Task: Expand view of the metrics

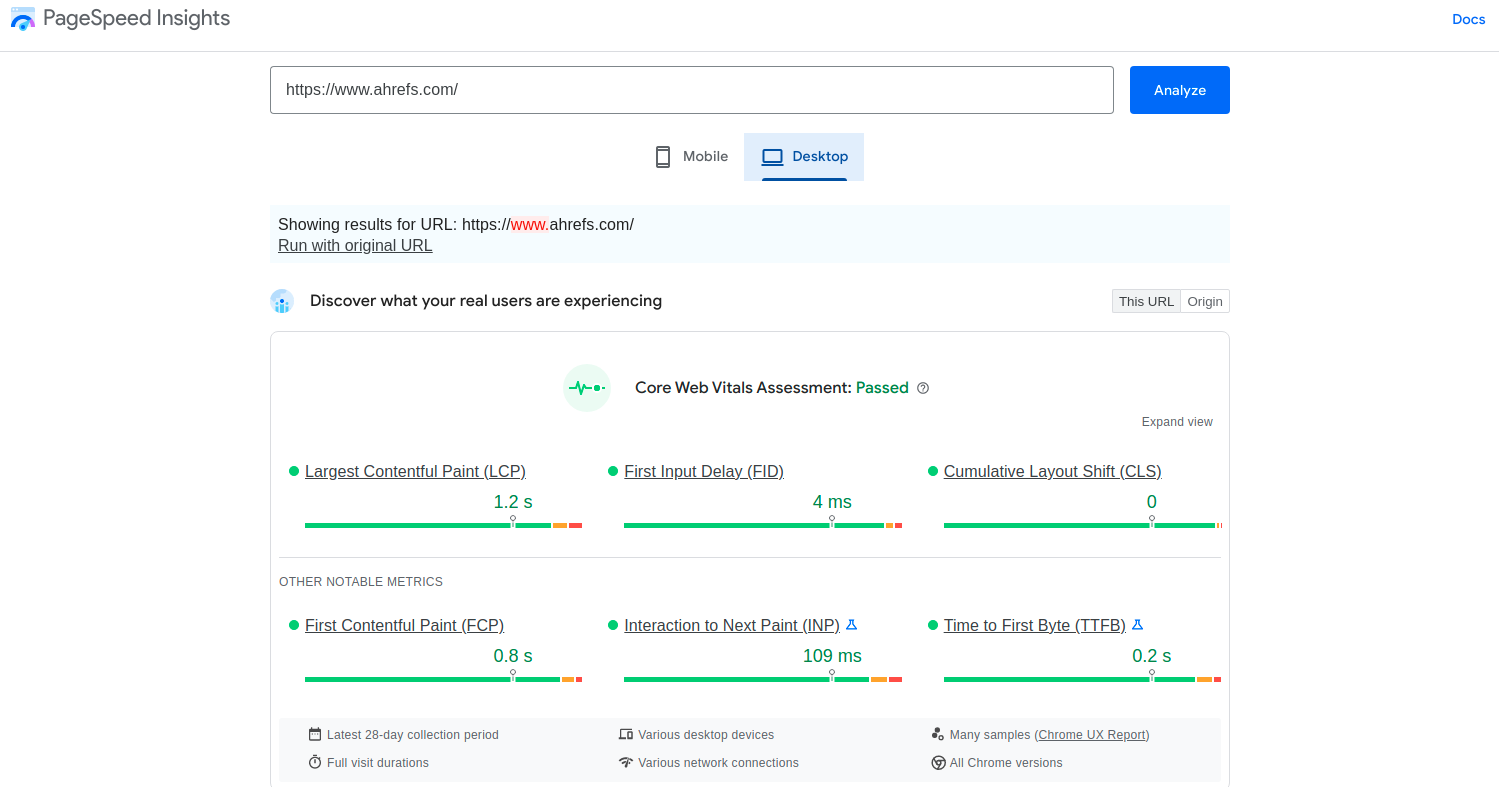Action: (1177, 422)
